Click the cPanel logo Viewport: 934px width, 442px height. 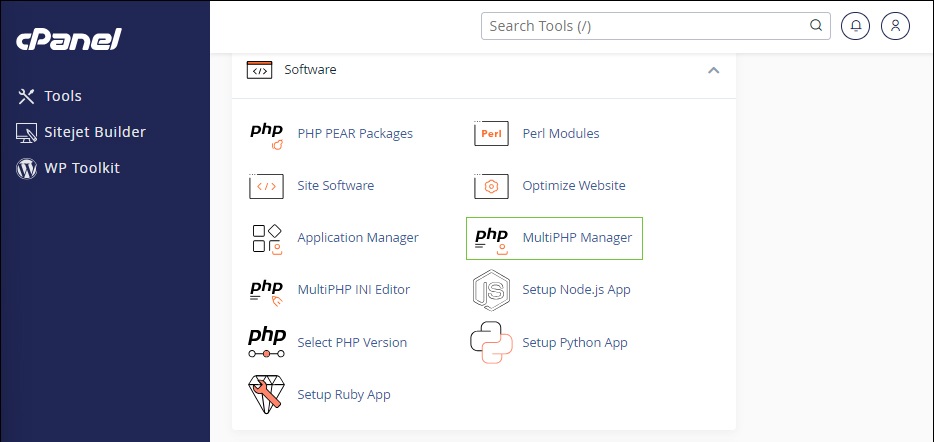[x=69, y=40]
